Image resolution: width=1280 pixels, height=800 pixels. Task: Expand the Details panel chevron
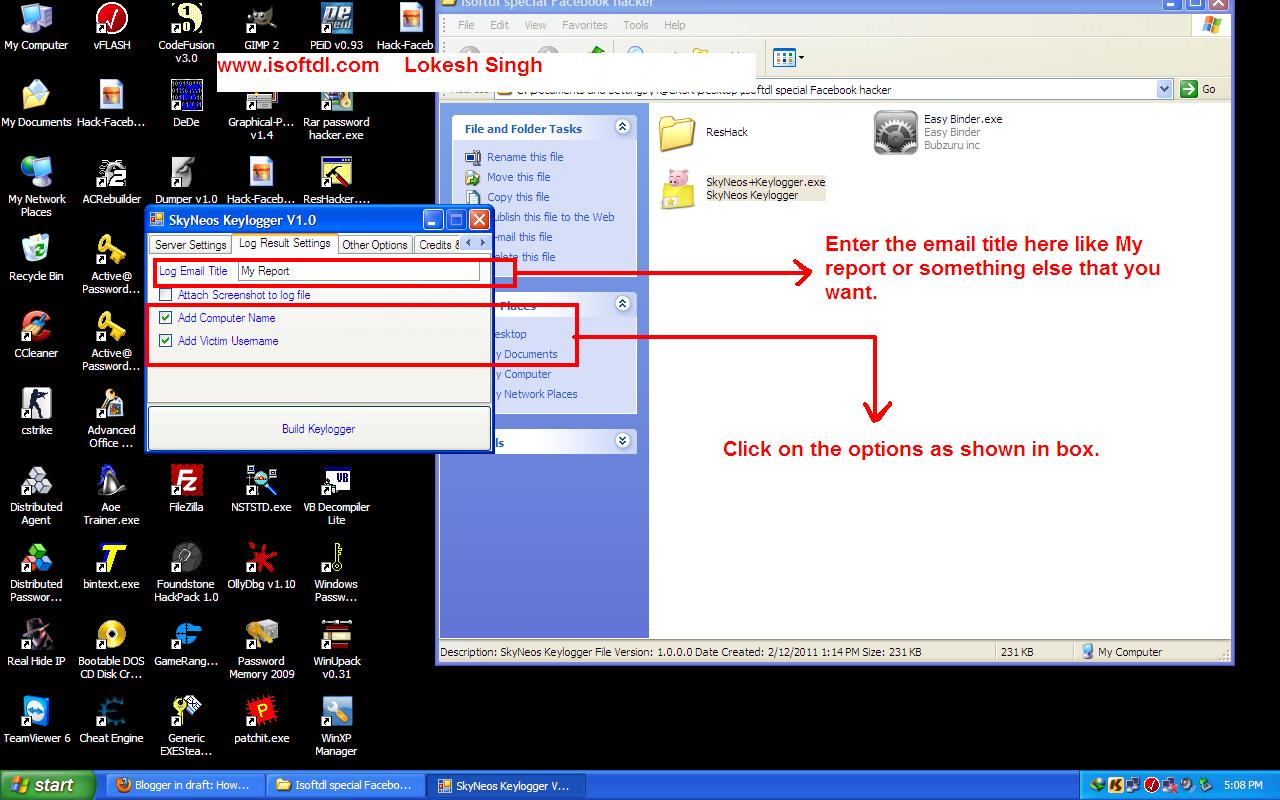coord(622,441)
